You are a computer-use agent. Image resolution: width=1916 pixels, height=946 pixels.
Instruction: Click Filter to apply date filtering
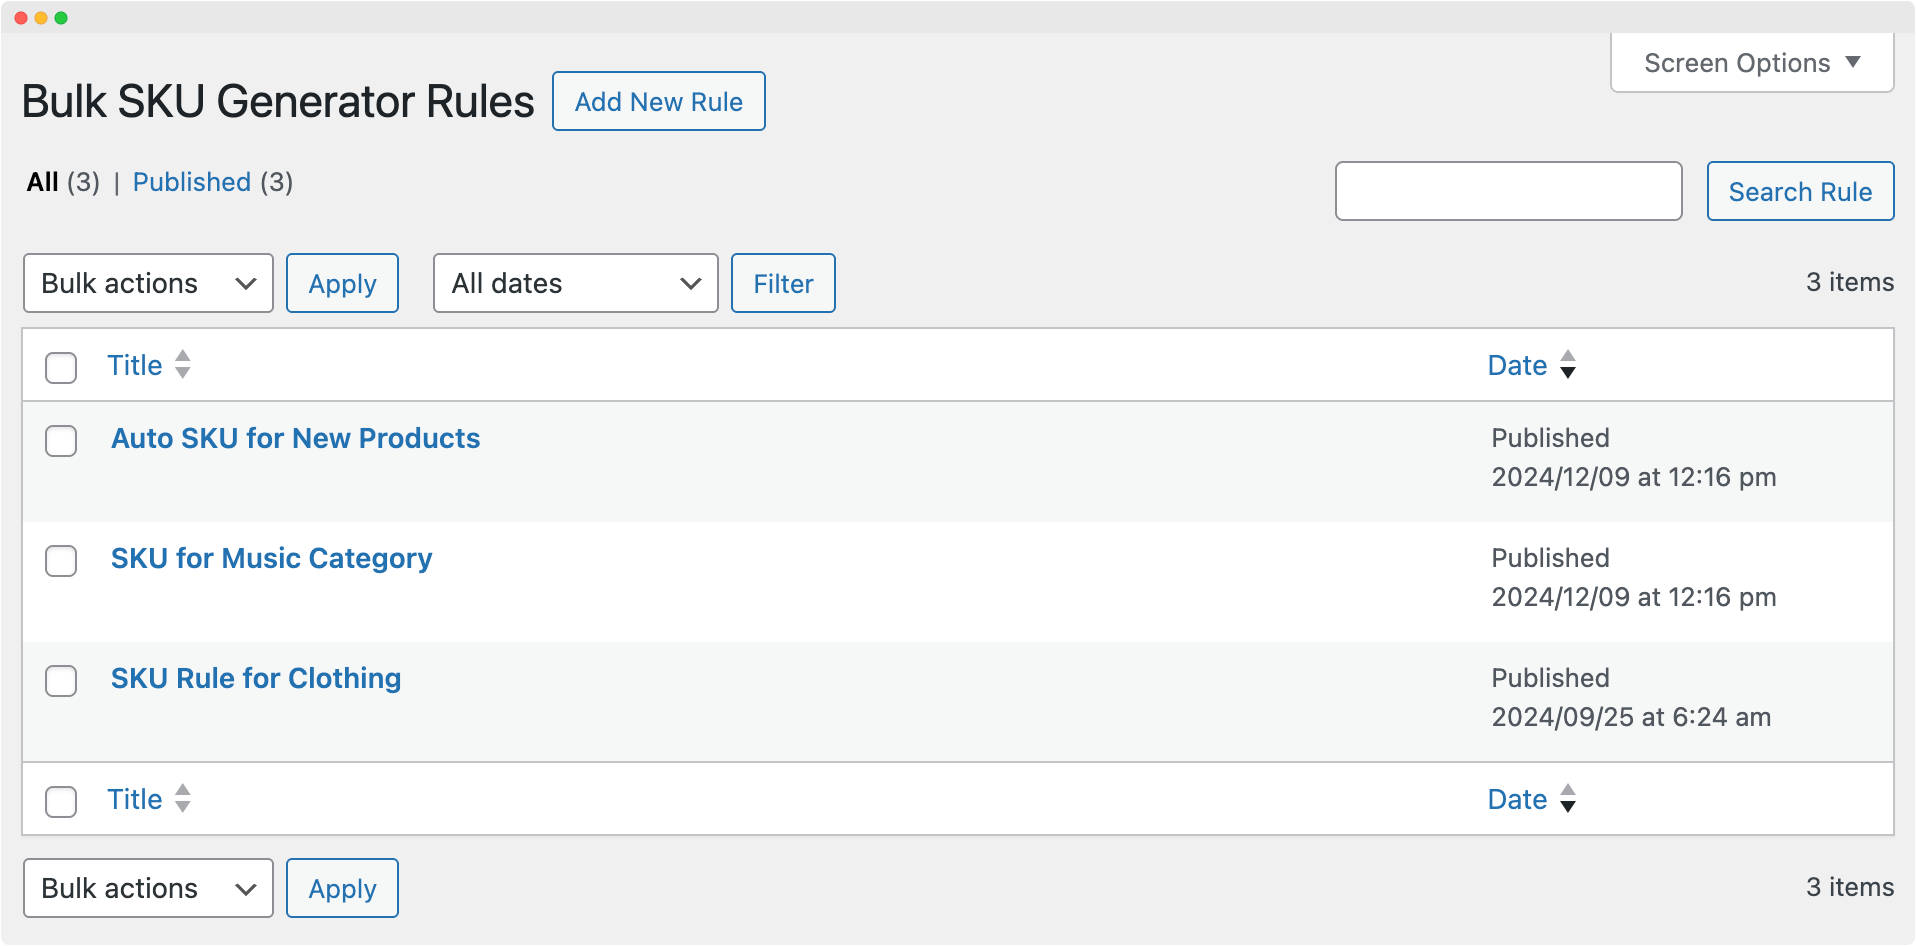783,283
